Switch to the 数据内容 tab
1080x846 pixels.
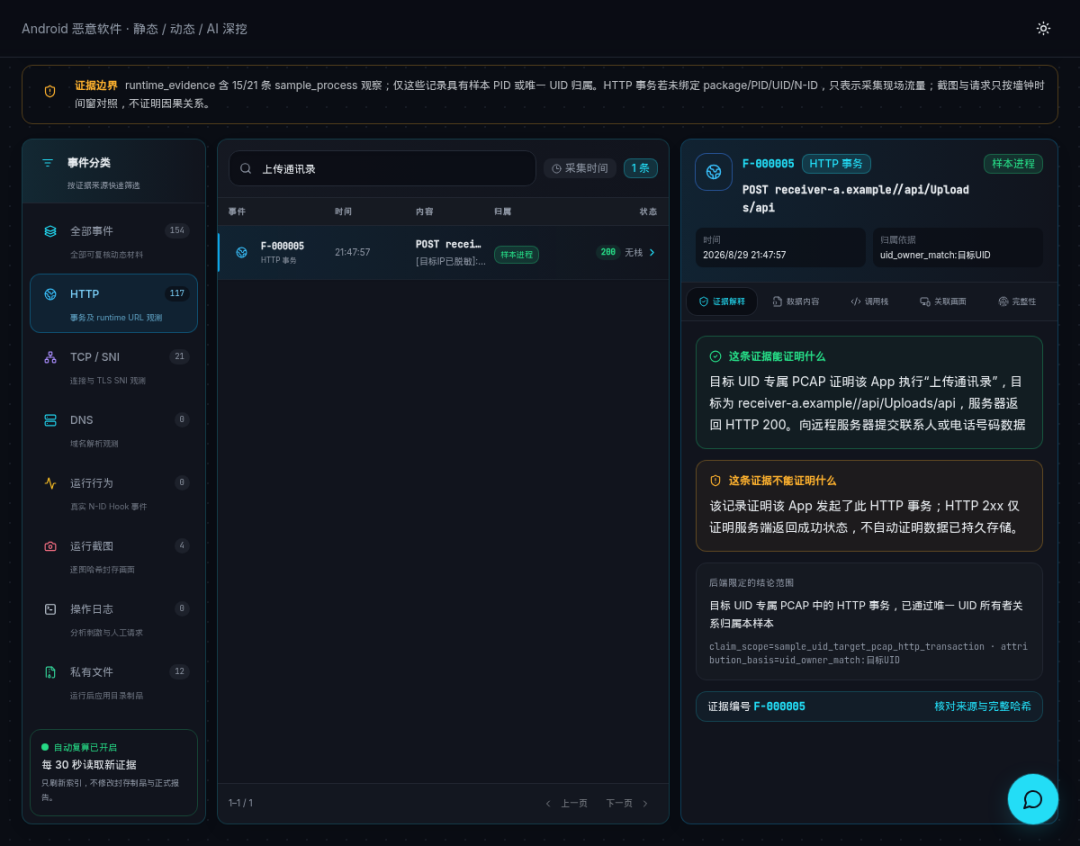pos(796,301)
